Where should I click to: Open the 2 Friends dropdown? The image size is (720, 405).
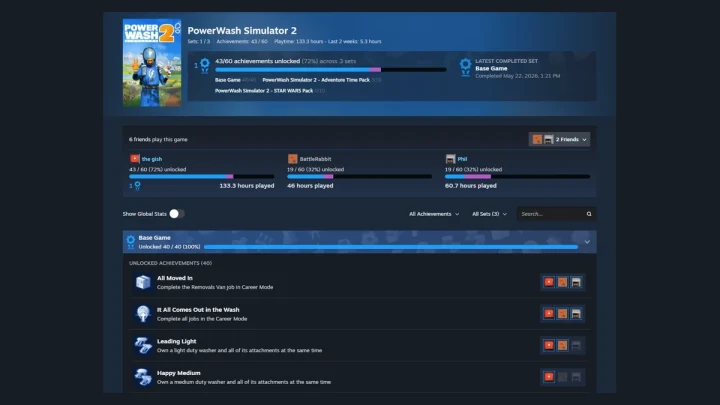point(559,139)
